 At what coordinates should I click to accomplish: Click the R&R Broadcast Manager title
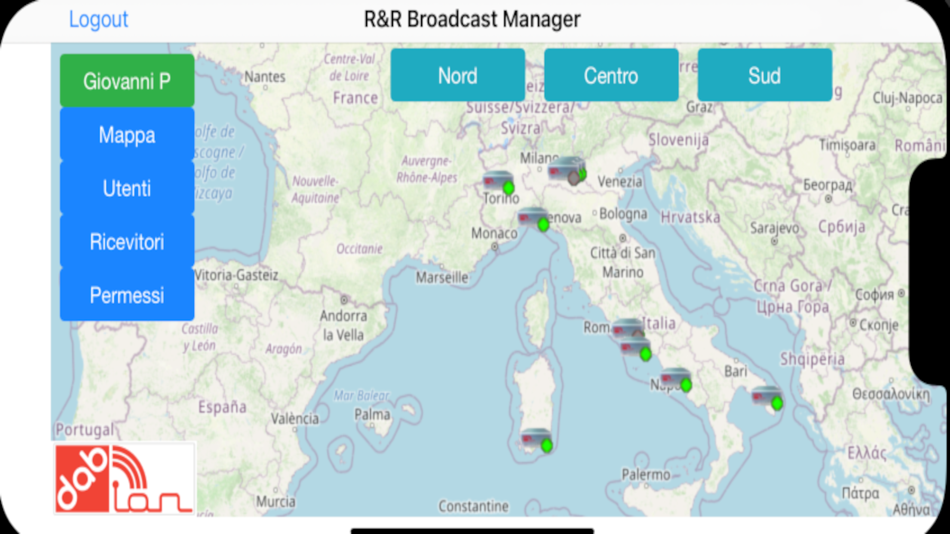pos(472,19)
